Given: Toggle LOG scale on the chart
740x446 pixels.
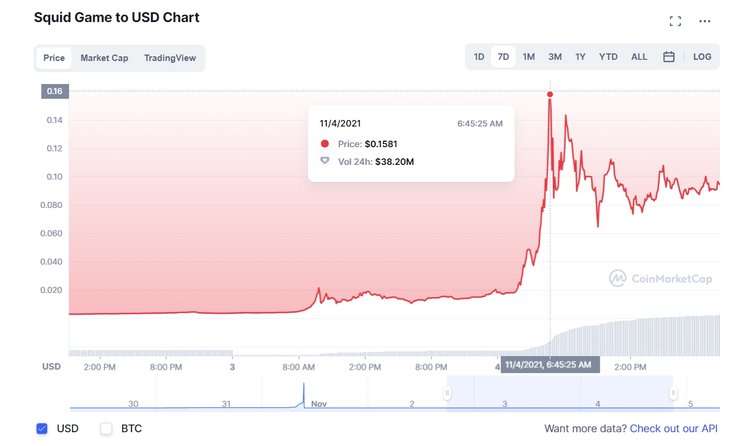Looking at the screenshot, I should click(702, 57).
